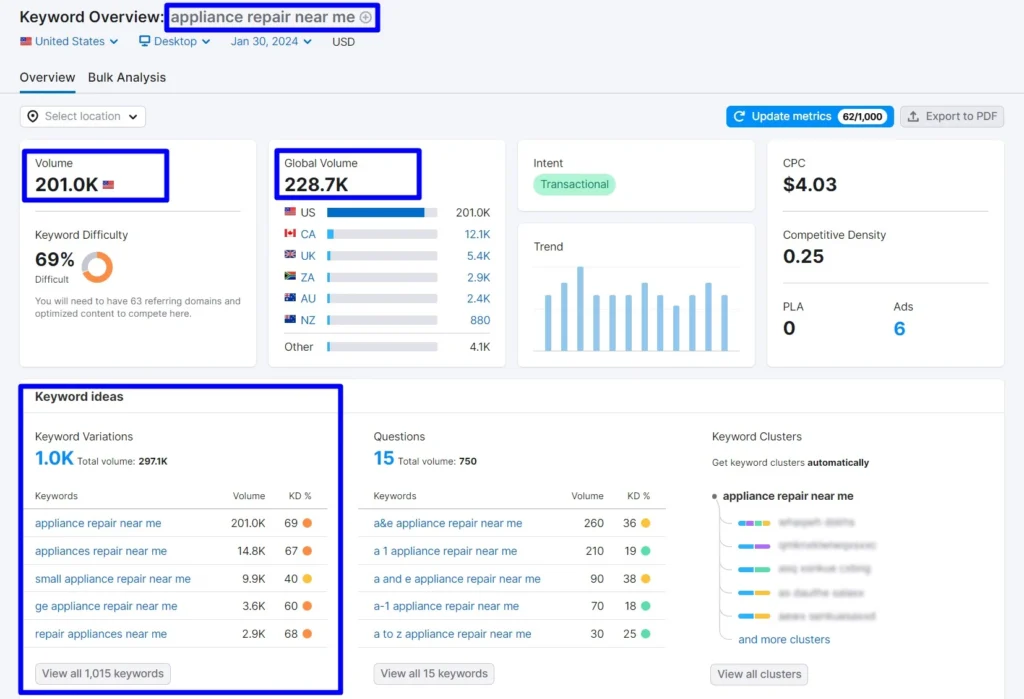
Task: Open the Select location dropdown
Action: 82,116
